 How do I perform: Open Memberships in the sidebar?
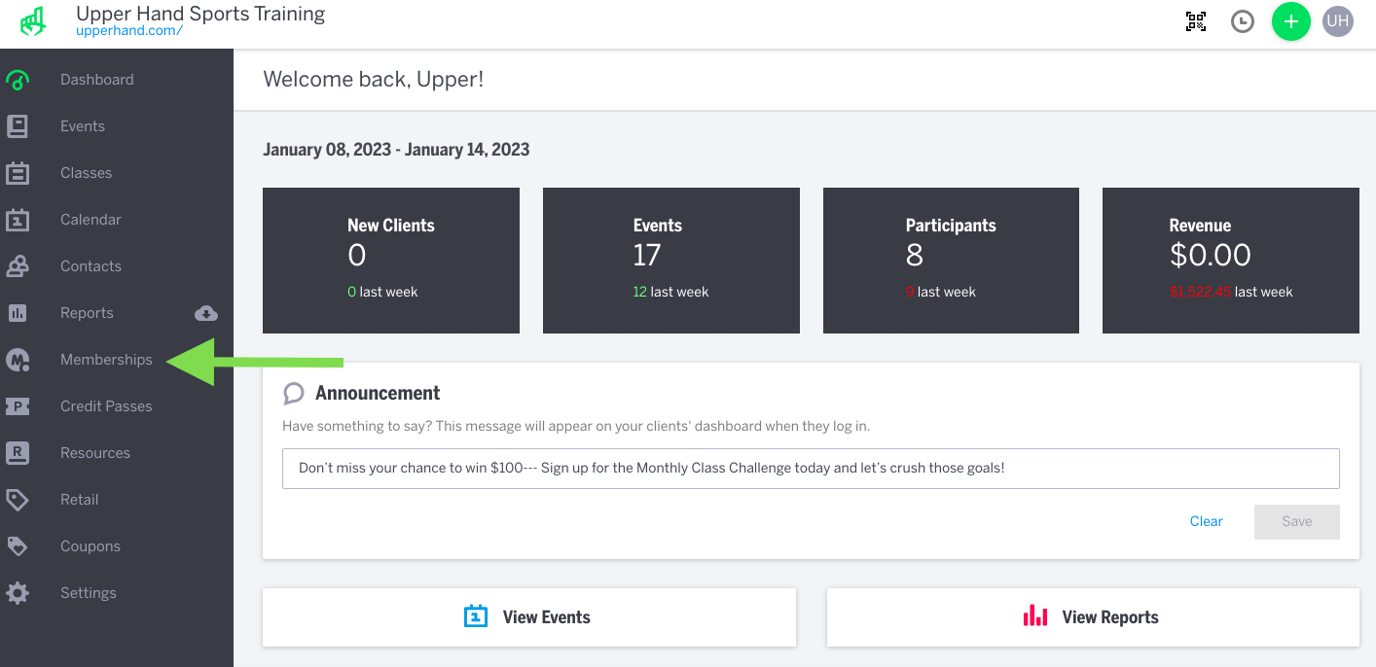click(x=106, y=360)
